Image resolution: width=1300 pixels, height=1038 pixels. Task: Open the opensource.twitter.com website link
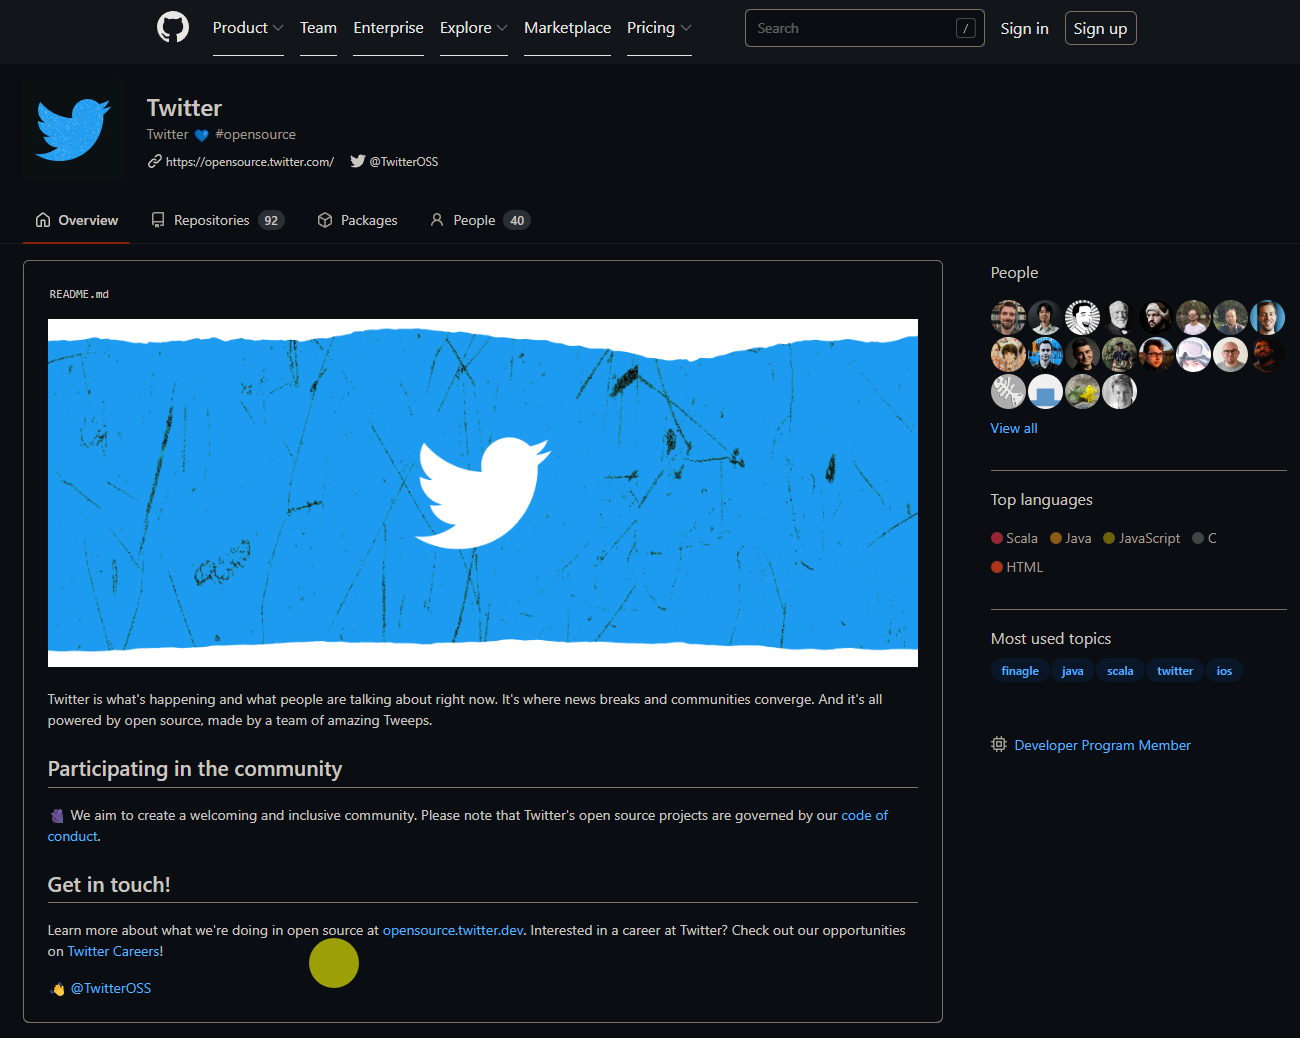[x=250, y=161]
